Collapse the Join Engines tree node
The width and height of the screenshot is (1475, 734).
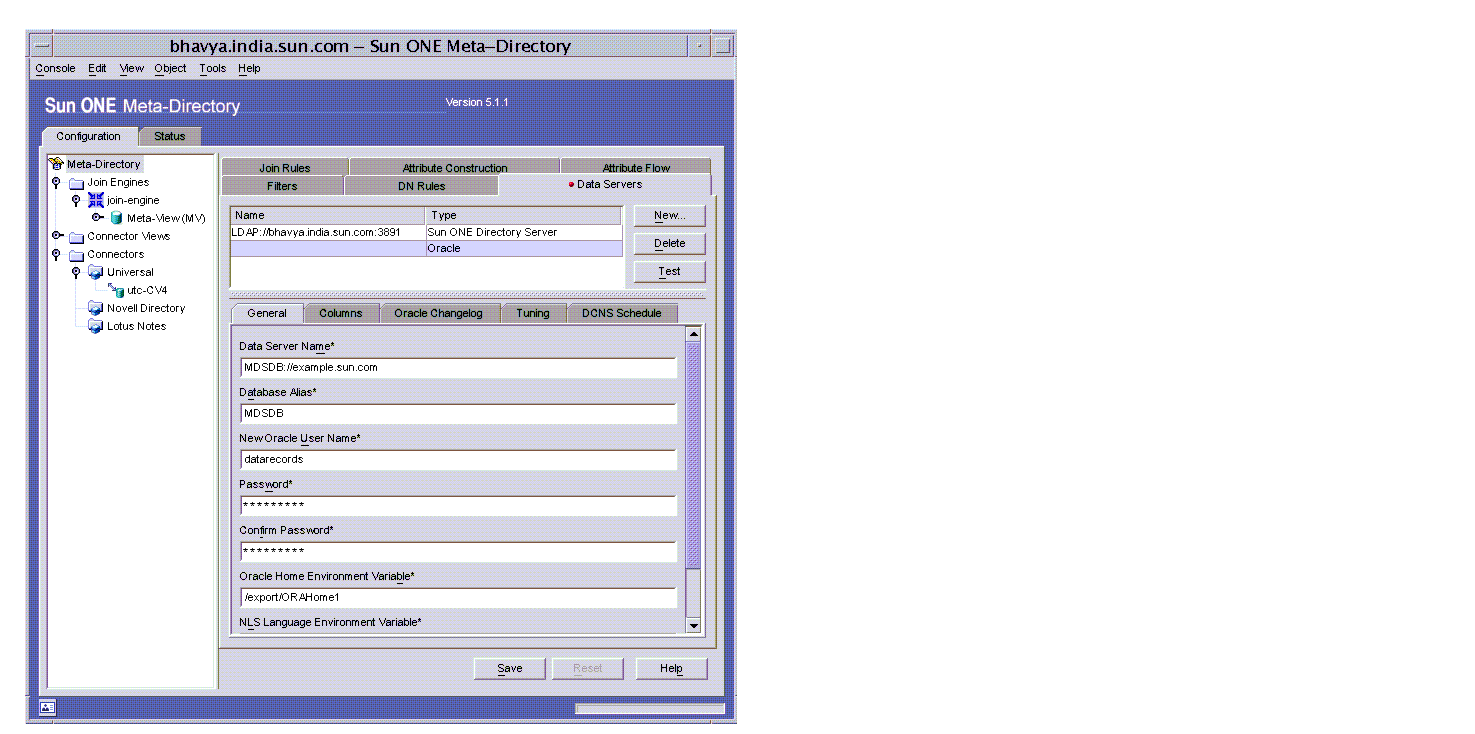click(57, 183)
